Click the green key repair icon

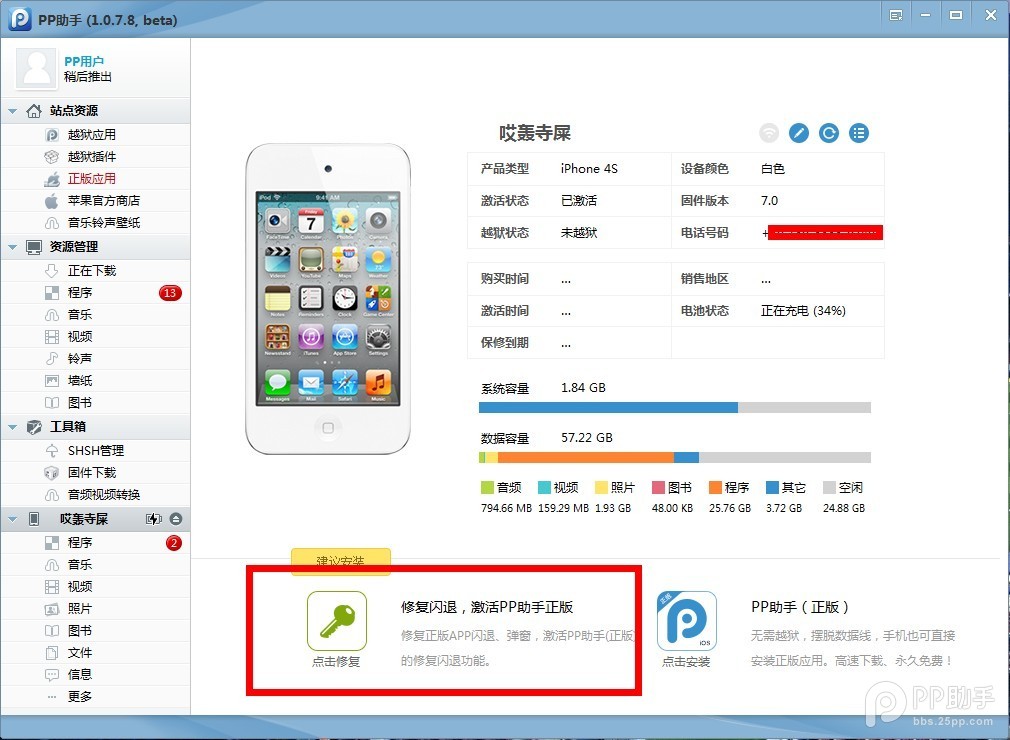click(x=337, y=621)
